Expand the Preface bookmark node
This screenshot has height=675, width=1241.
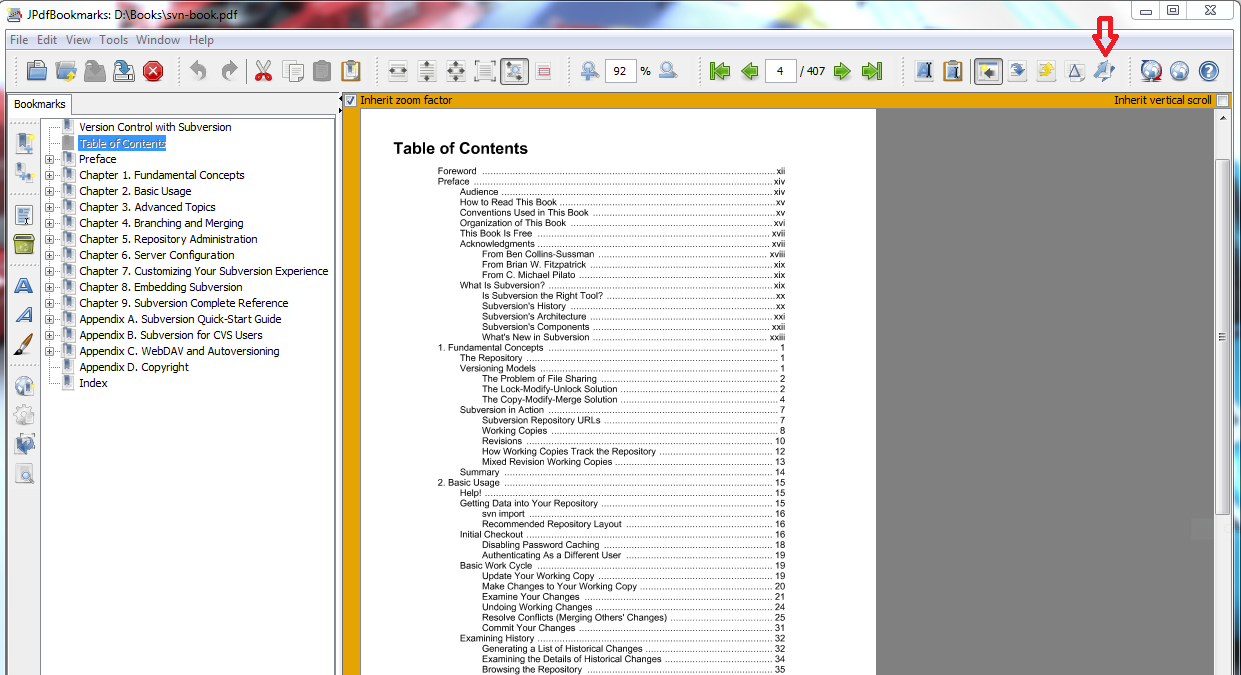(x=50, y=159)
